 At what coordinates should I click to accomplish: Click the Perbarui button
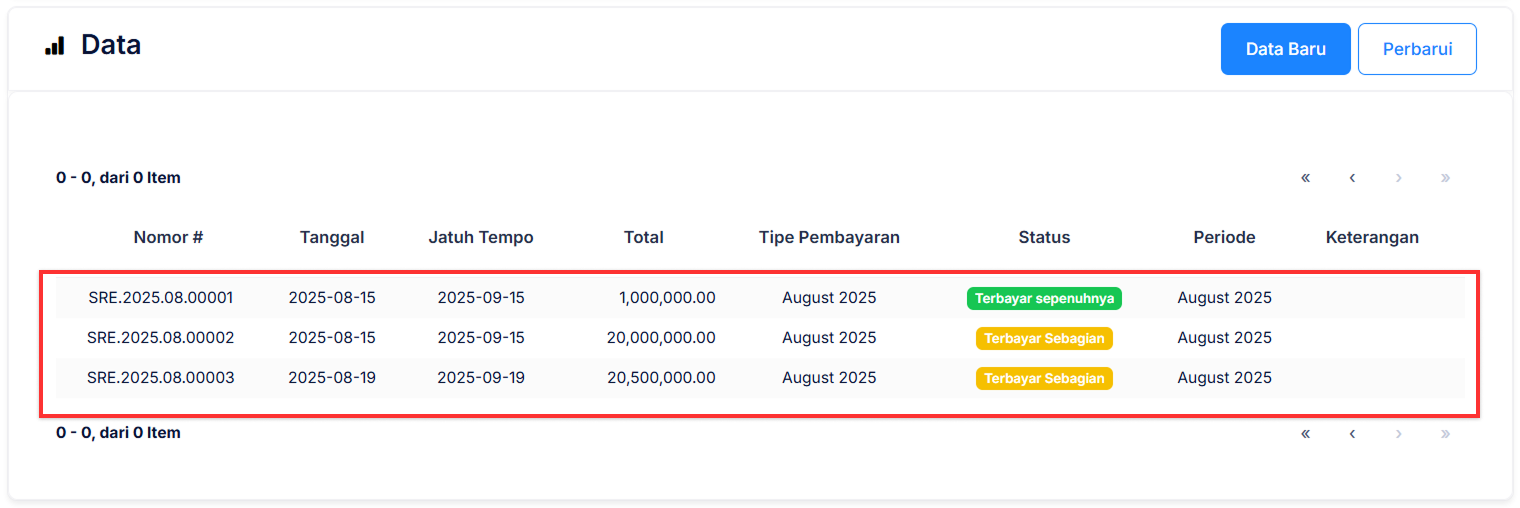1417,49
